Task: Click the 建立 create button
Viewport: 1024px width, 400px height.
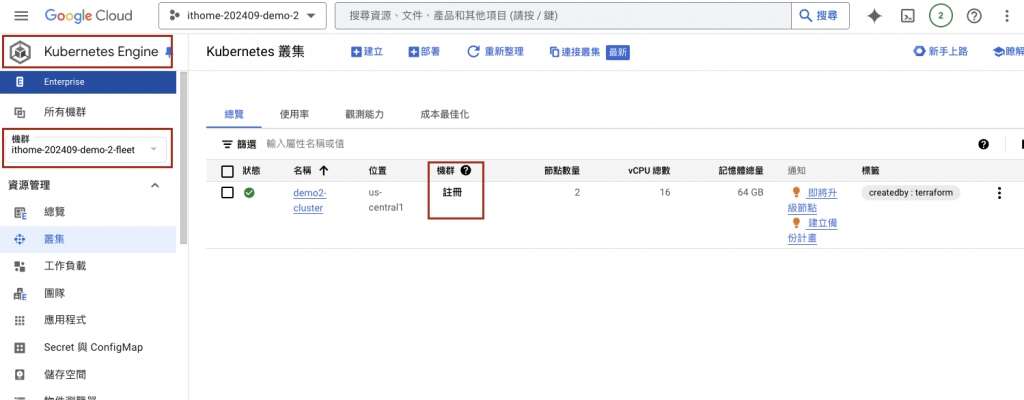Action: [x=367, y=52]
